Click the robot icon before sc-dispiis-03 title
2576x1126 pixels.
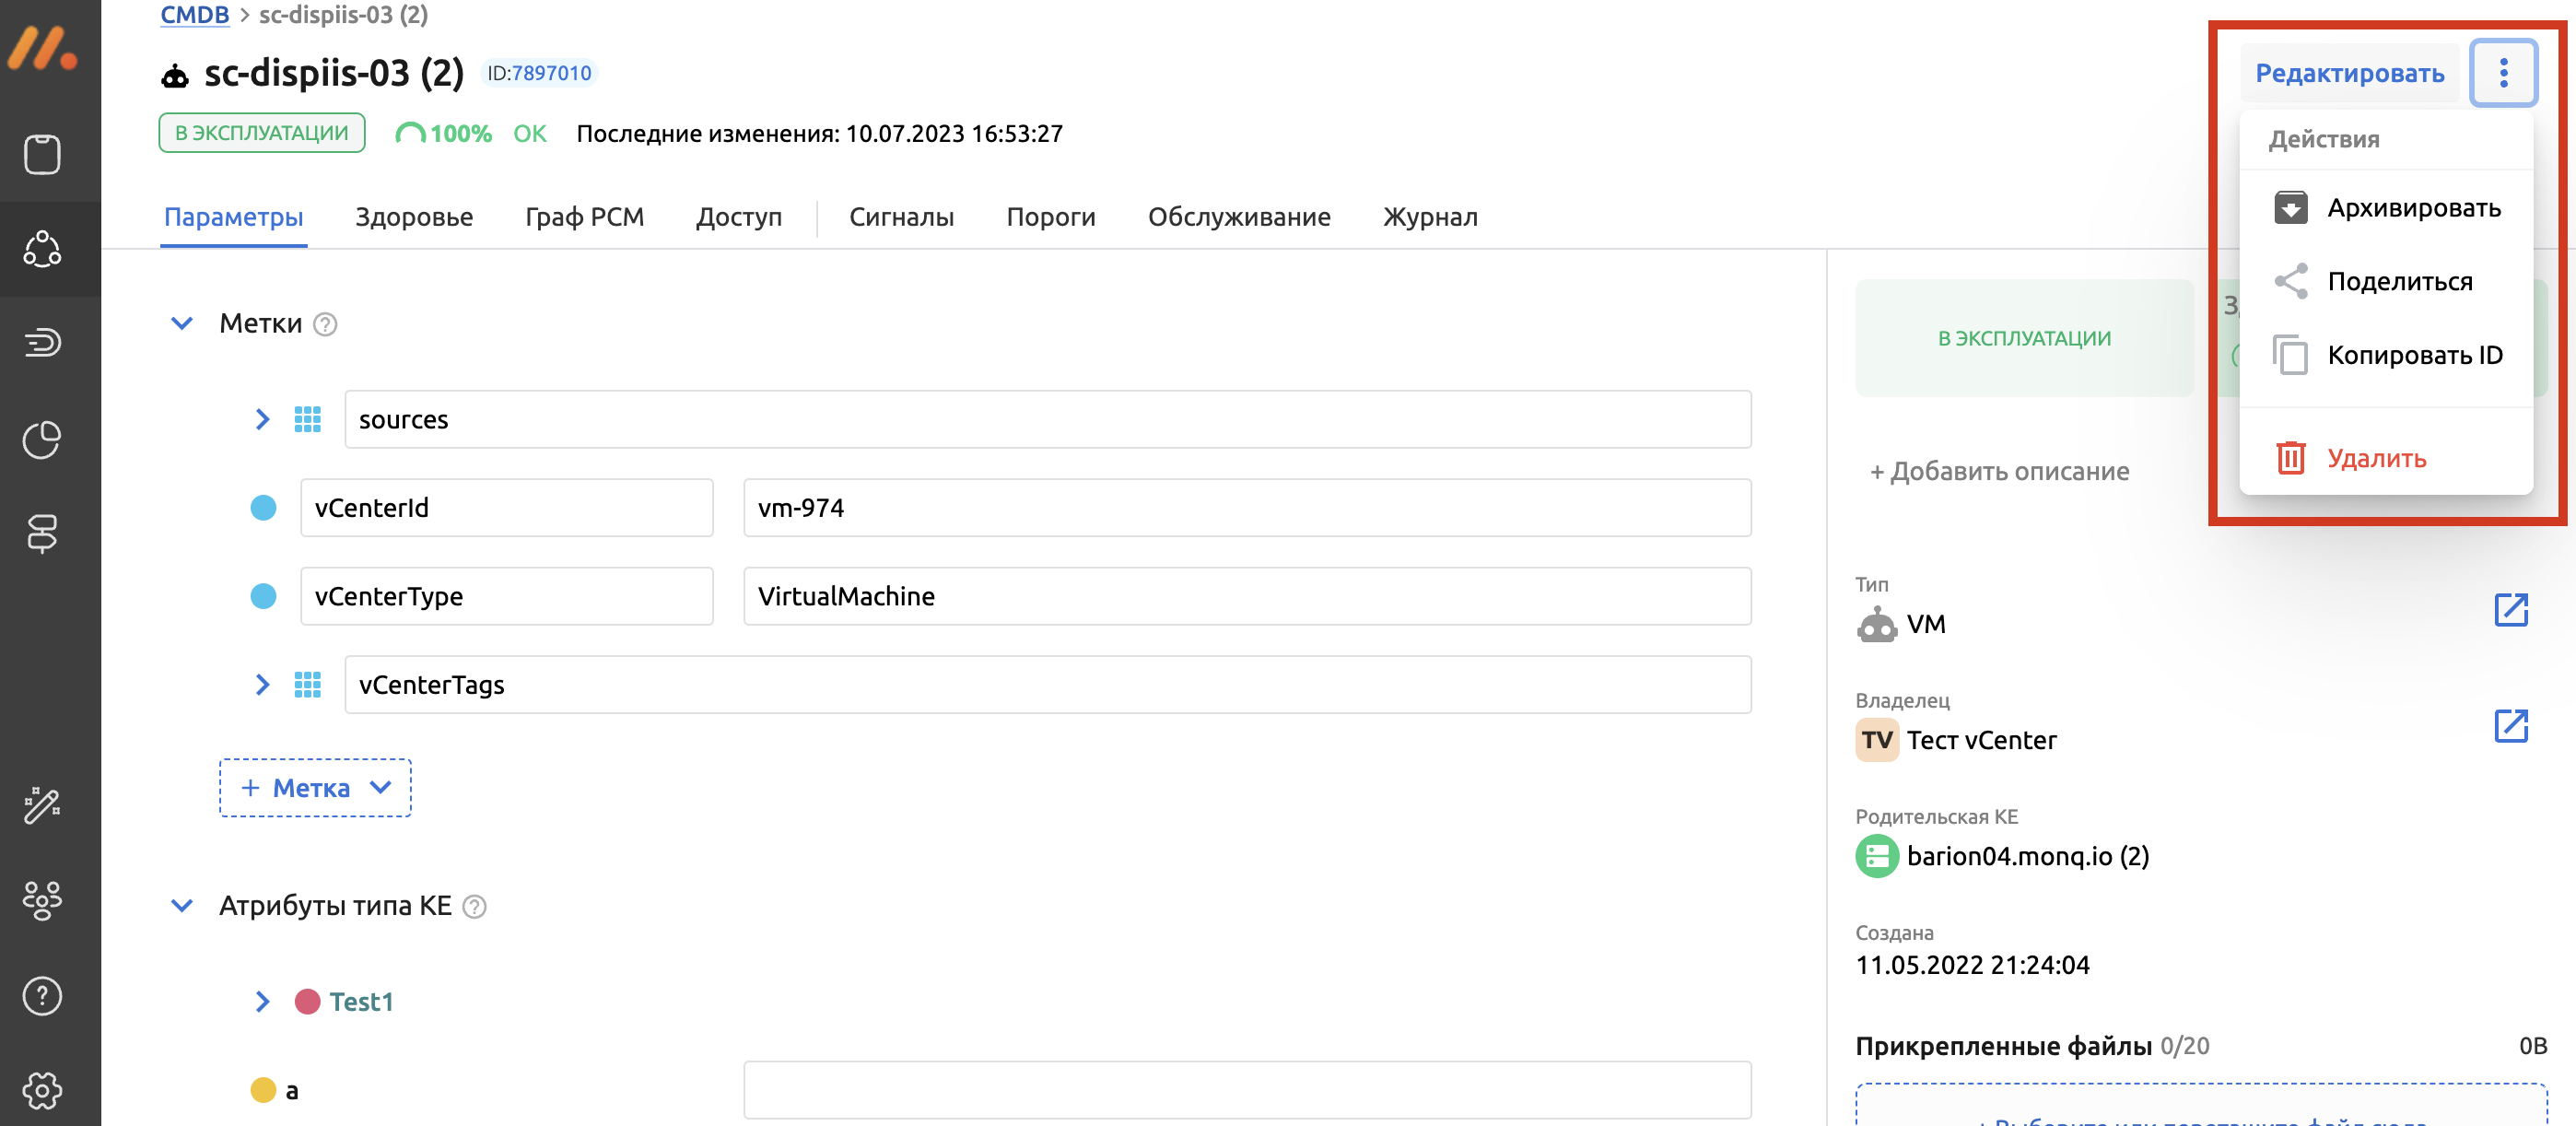(175, 75)
